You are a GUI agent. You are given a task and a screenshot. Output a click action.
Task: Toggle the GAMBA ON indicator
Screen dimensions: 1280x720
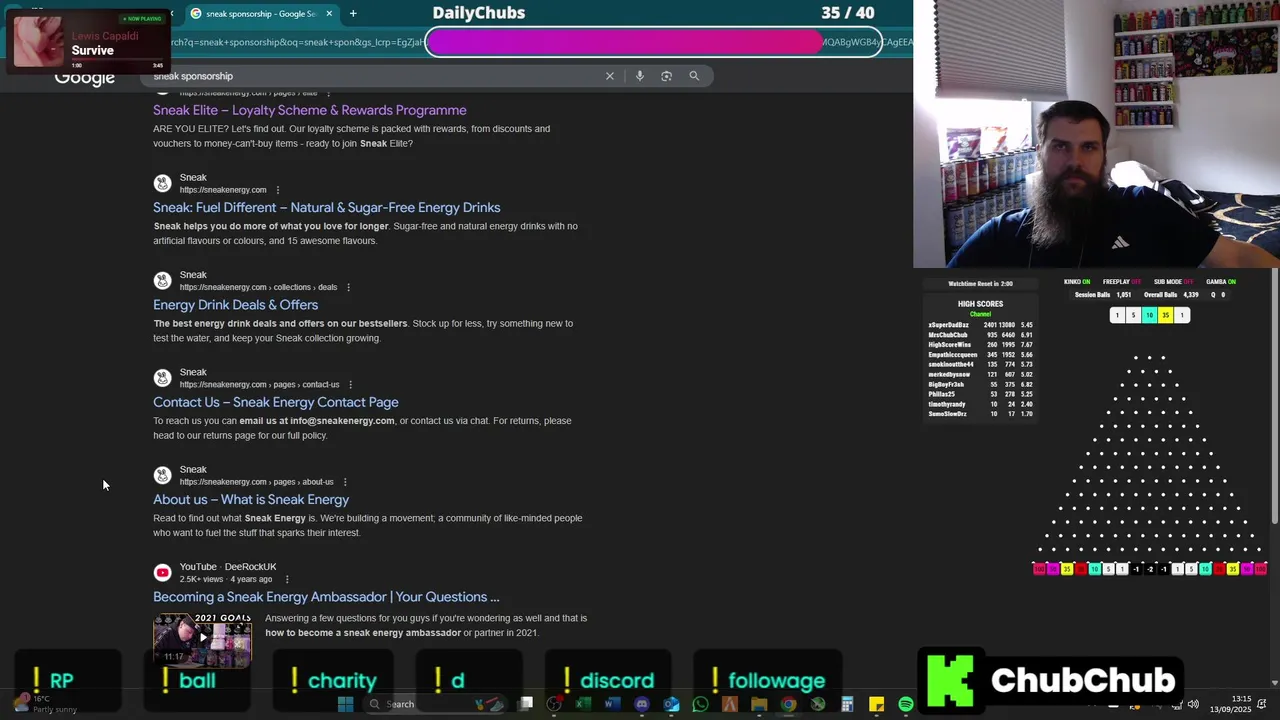[x=1221, y=282]
